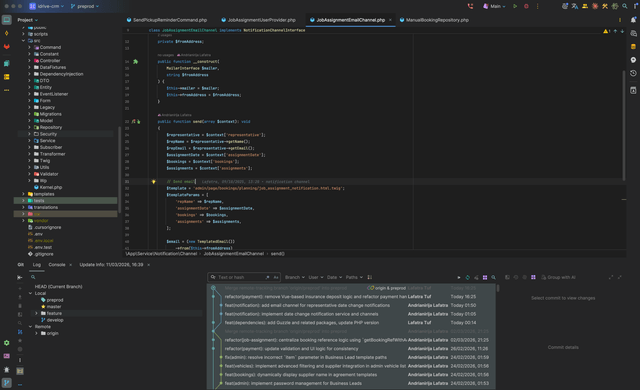Screen dimensions: 640x390
Task: Expand the Controller folder in project tree
Action: click(x=29, y=60)
